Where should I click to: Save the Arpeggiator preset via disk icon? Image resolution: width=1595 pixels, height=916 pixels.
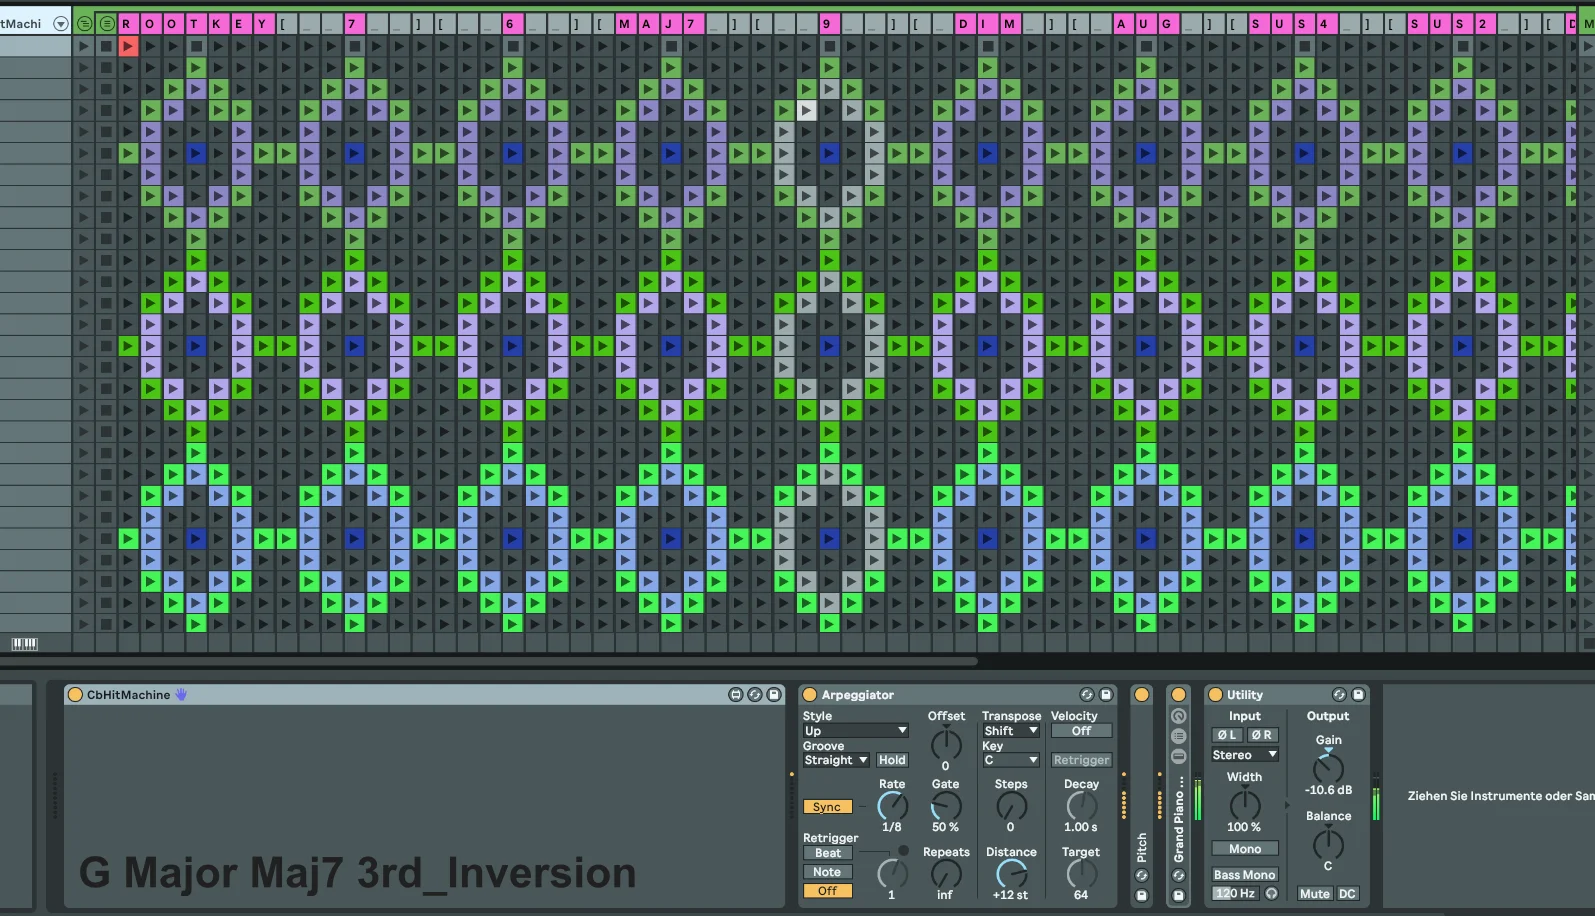1106,694
